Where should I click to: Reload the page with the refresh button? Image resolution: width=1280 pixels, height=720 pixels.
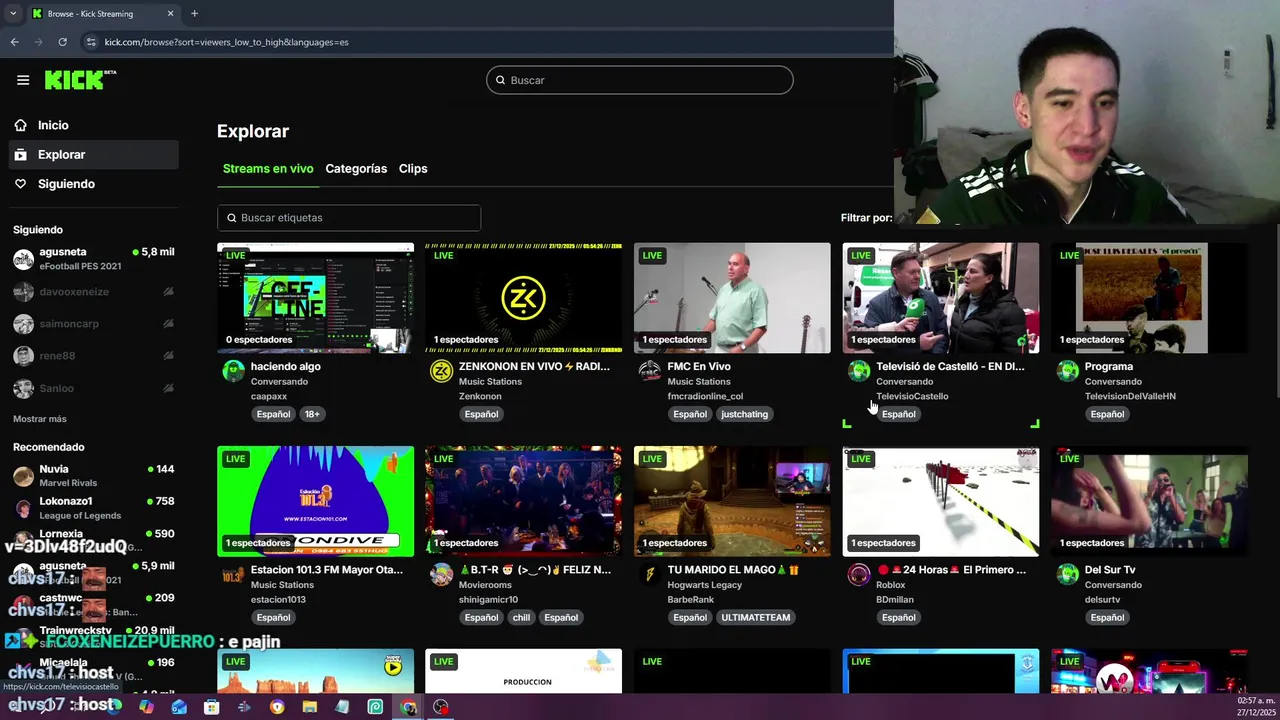click(x=62, y=42)
